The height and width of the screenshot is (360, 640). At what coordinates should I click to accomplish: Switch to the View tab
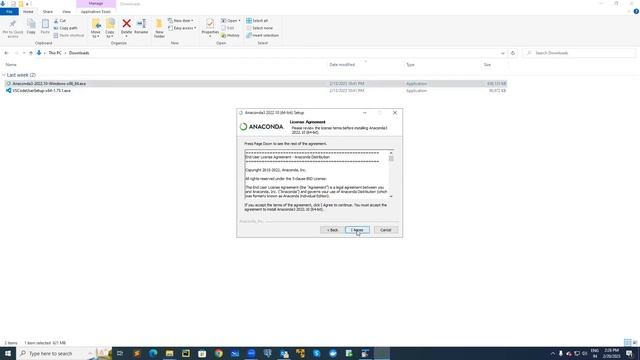tap(67, 12)
